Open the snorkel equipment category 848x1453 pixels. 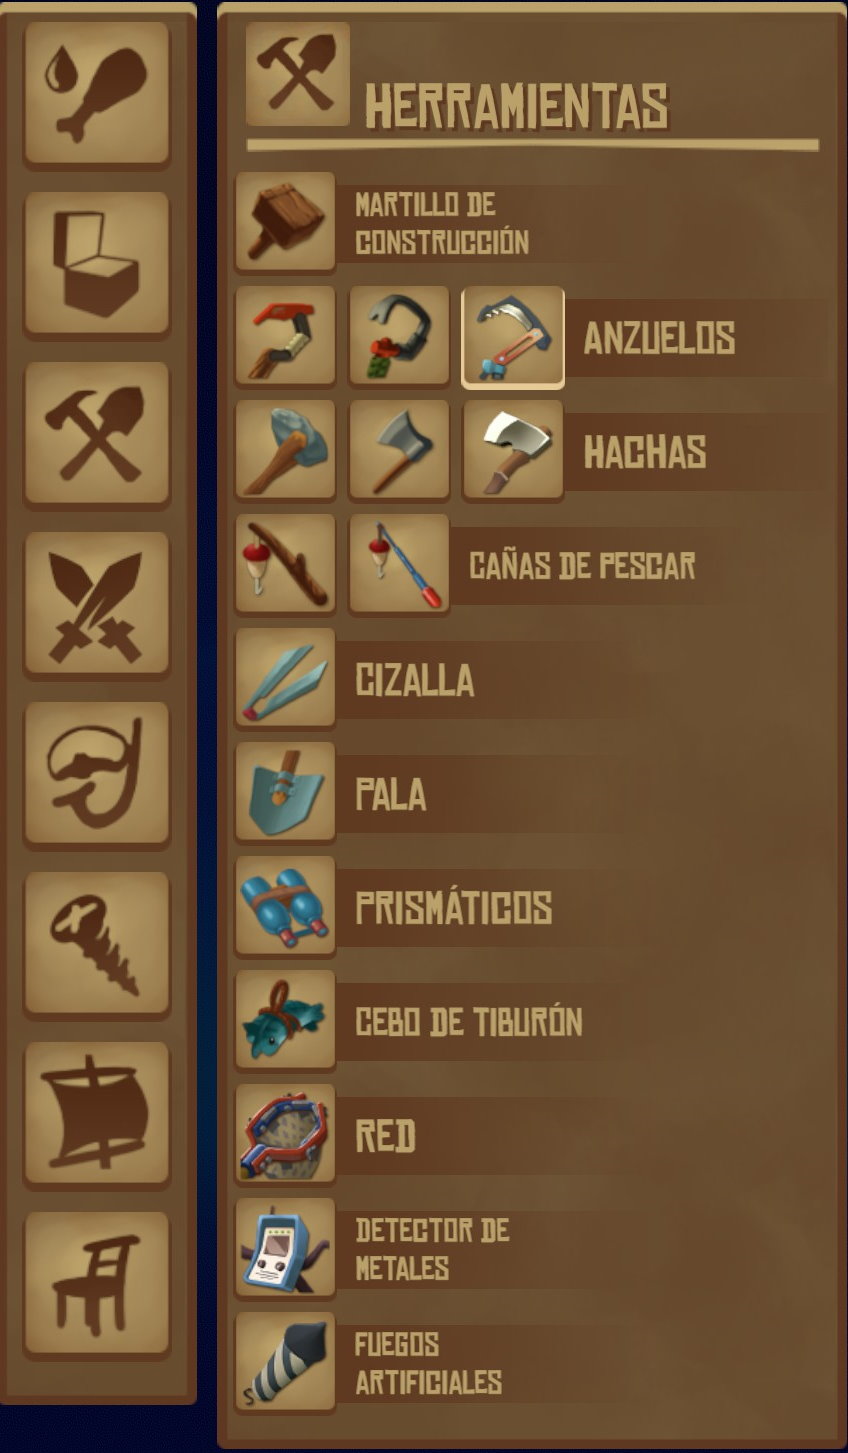point(97,773)
